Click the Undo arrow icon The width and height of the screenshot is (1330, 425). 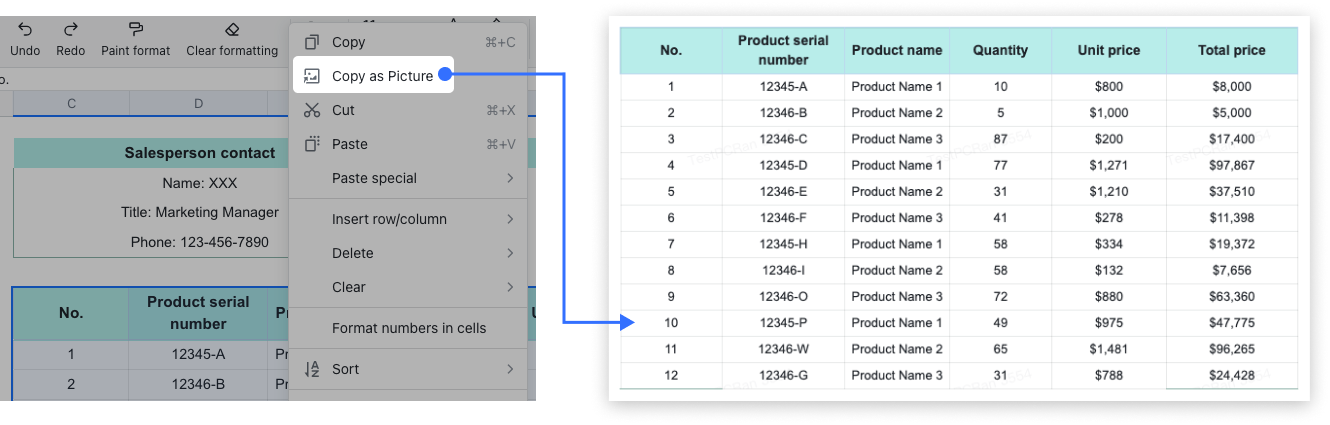click(x=25, y=30)
